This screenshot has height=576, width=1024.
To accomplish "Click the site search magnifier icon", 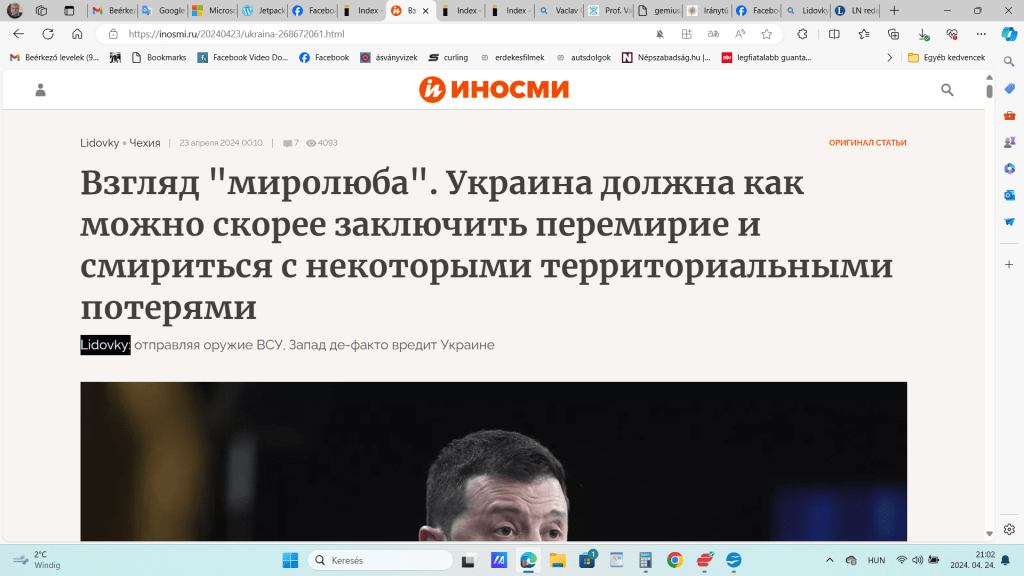I will [947, 90].
